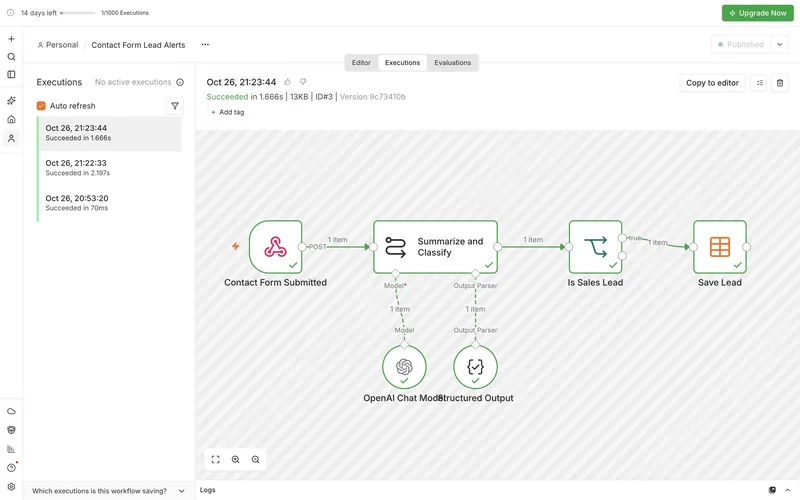
Task: Go to home icon in sidebar
Action: tap(11, 119)
